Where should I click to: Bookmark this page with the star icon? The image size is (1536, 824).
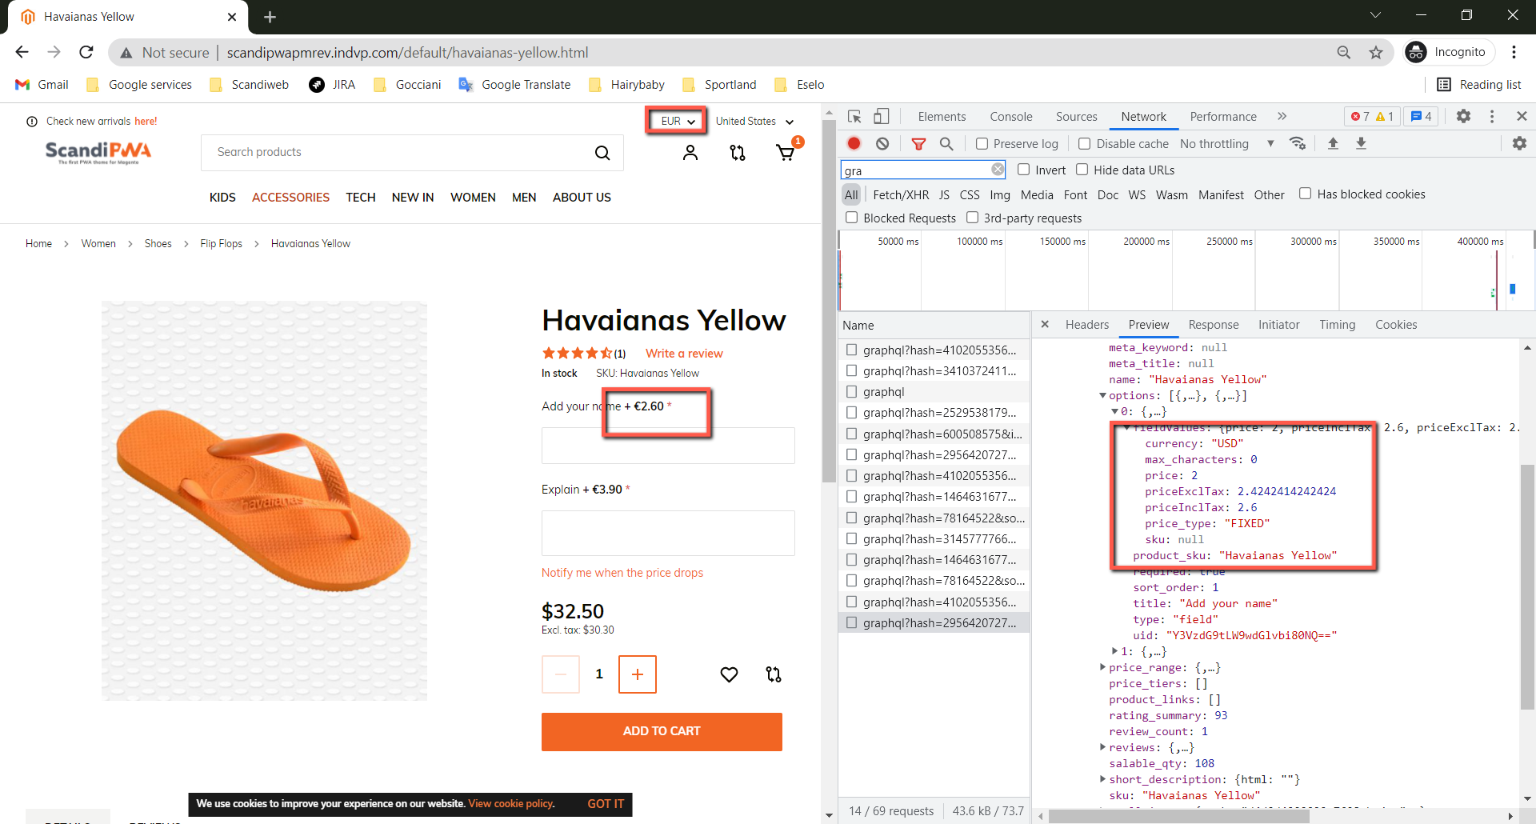[x=1376, y=52]
